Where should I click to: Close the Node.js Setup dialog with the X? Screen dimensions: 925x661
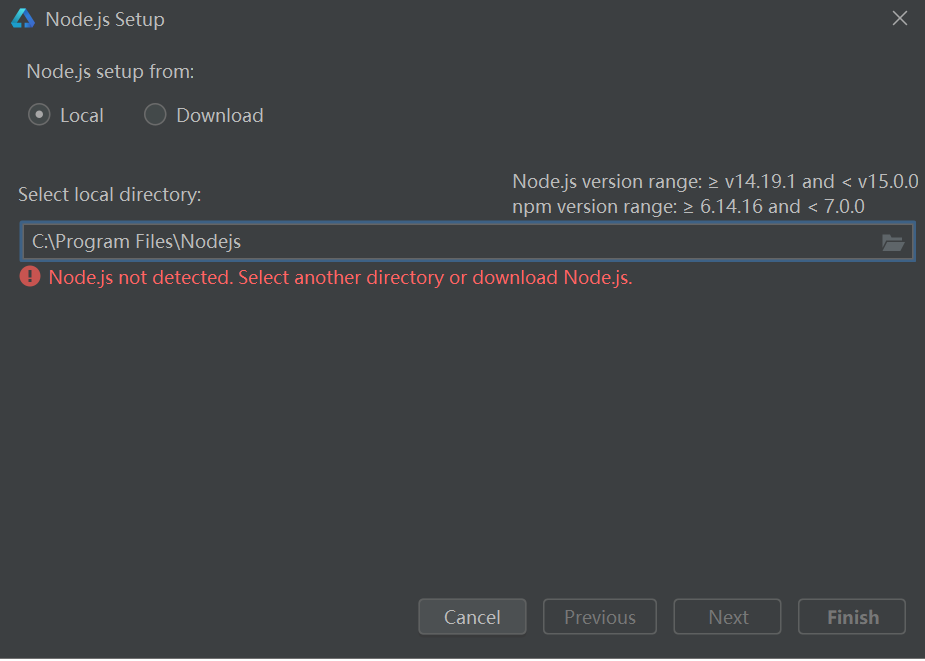[900, 18]
